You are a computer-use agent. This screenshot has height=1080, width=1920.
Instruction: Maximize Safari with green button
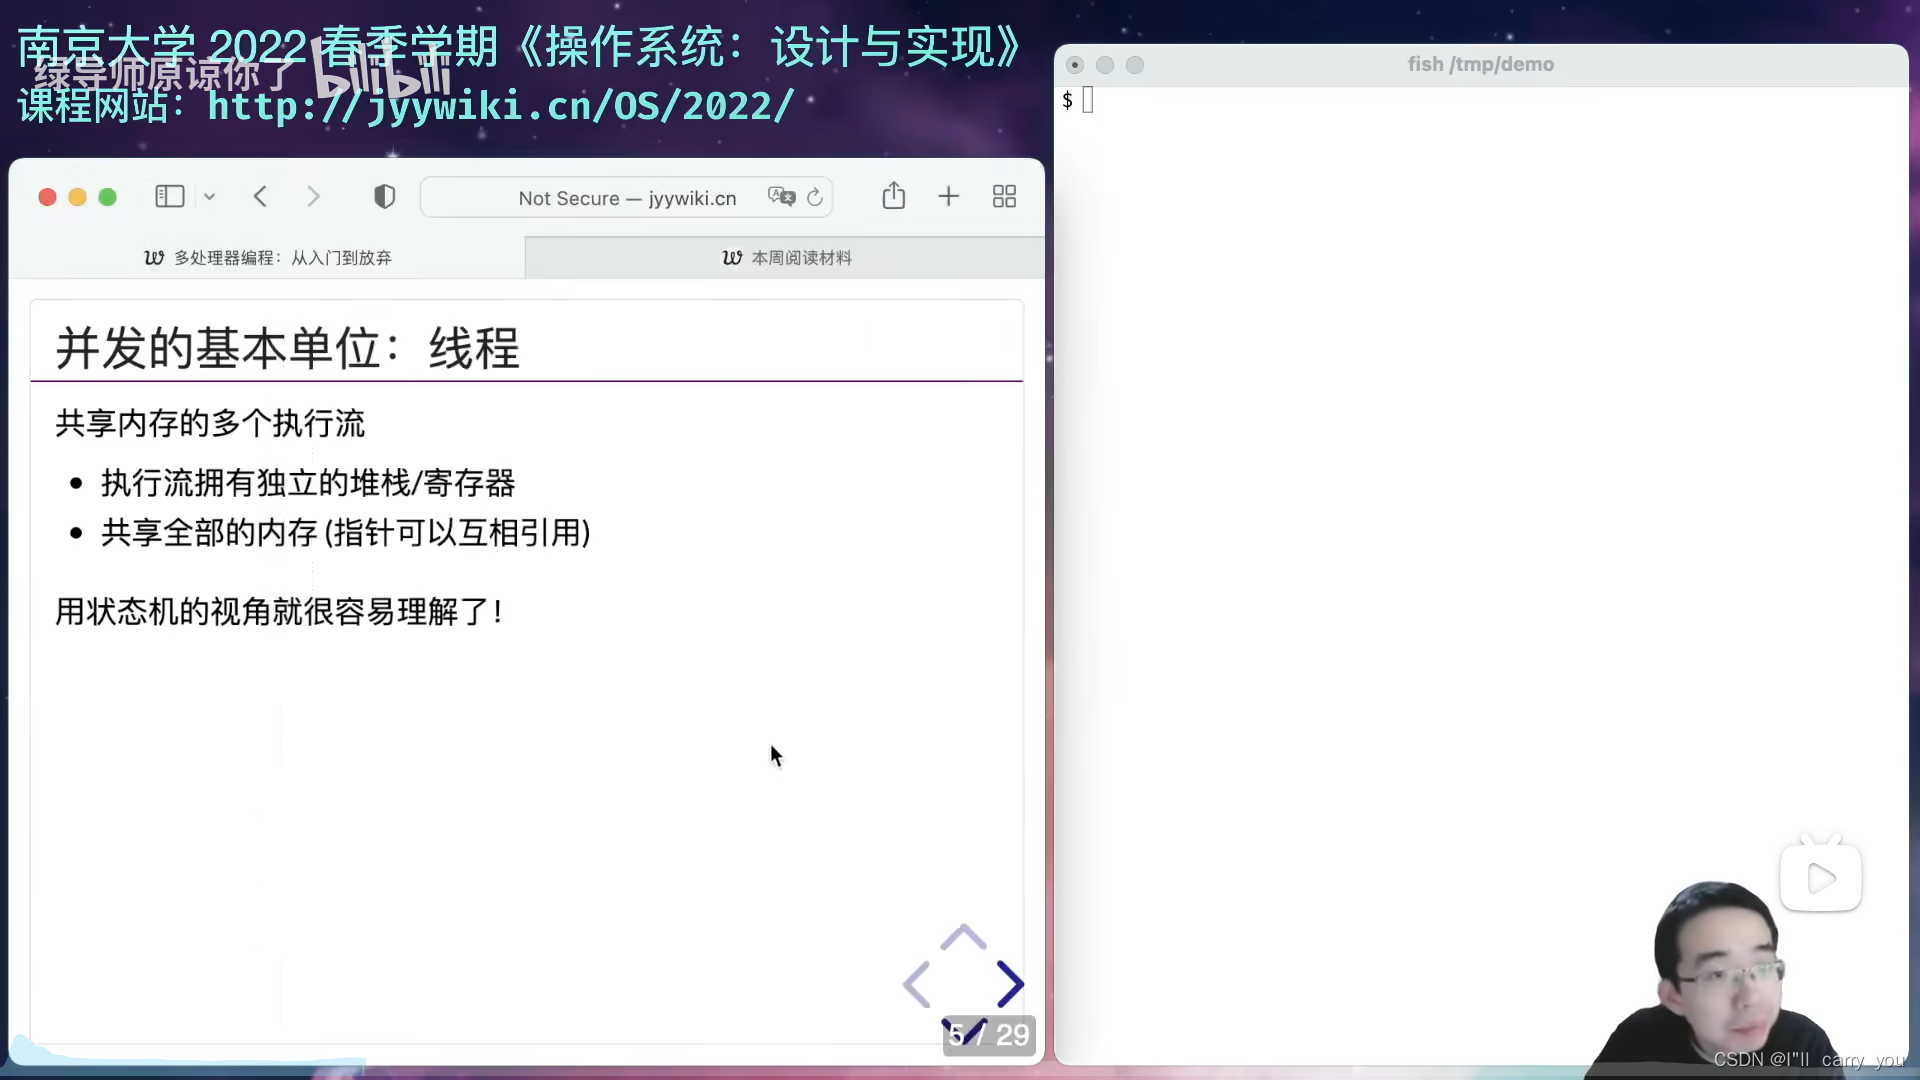pos(108,197)
